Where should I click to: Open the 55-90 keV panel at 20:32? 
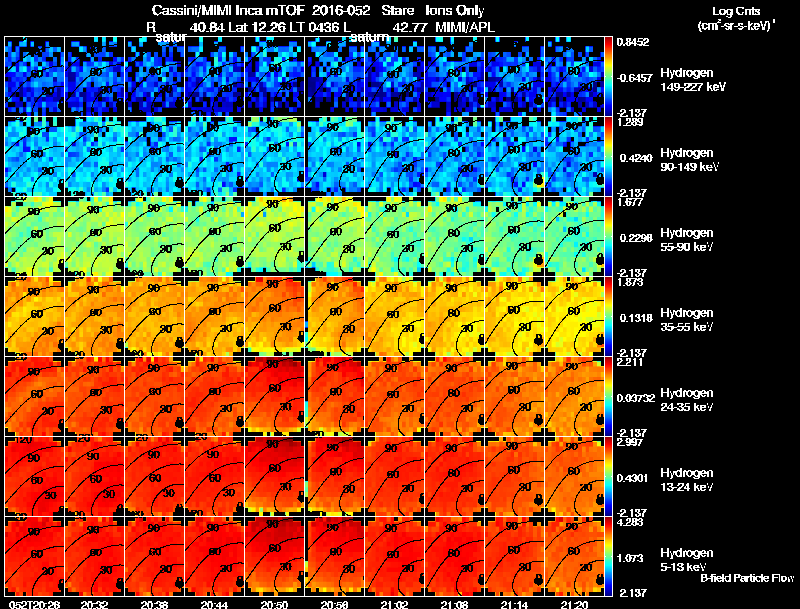click(94, 237)
